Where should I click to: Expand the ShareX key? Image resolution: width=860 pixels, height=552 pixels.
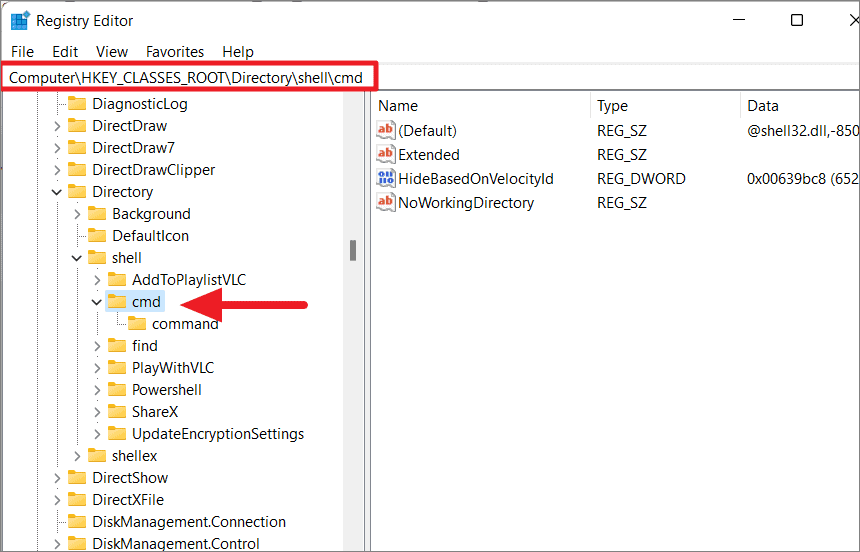point(97,412)
